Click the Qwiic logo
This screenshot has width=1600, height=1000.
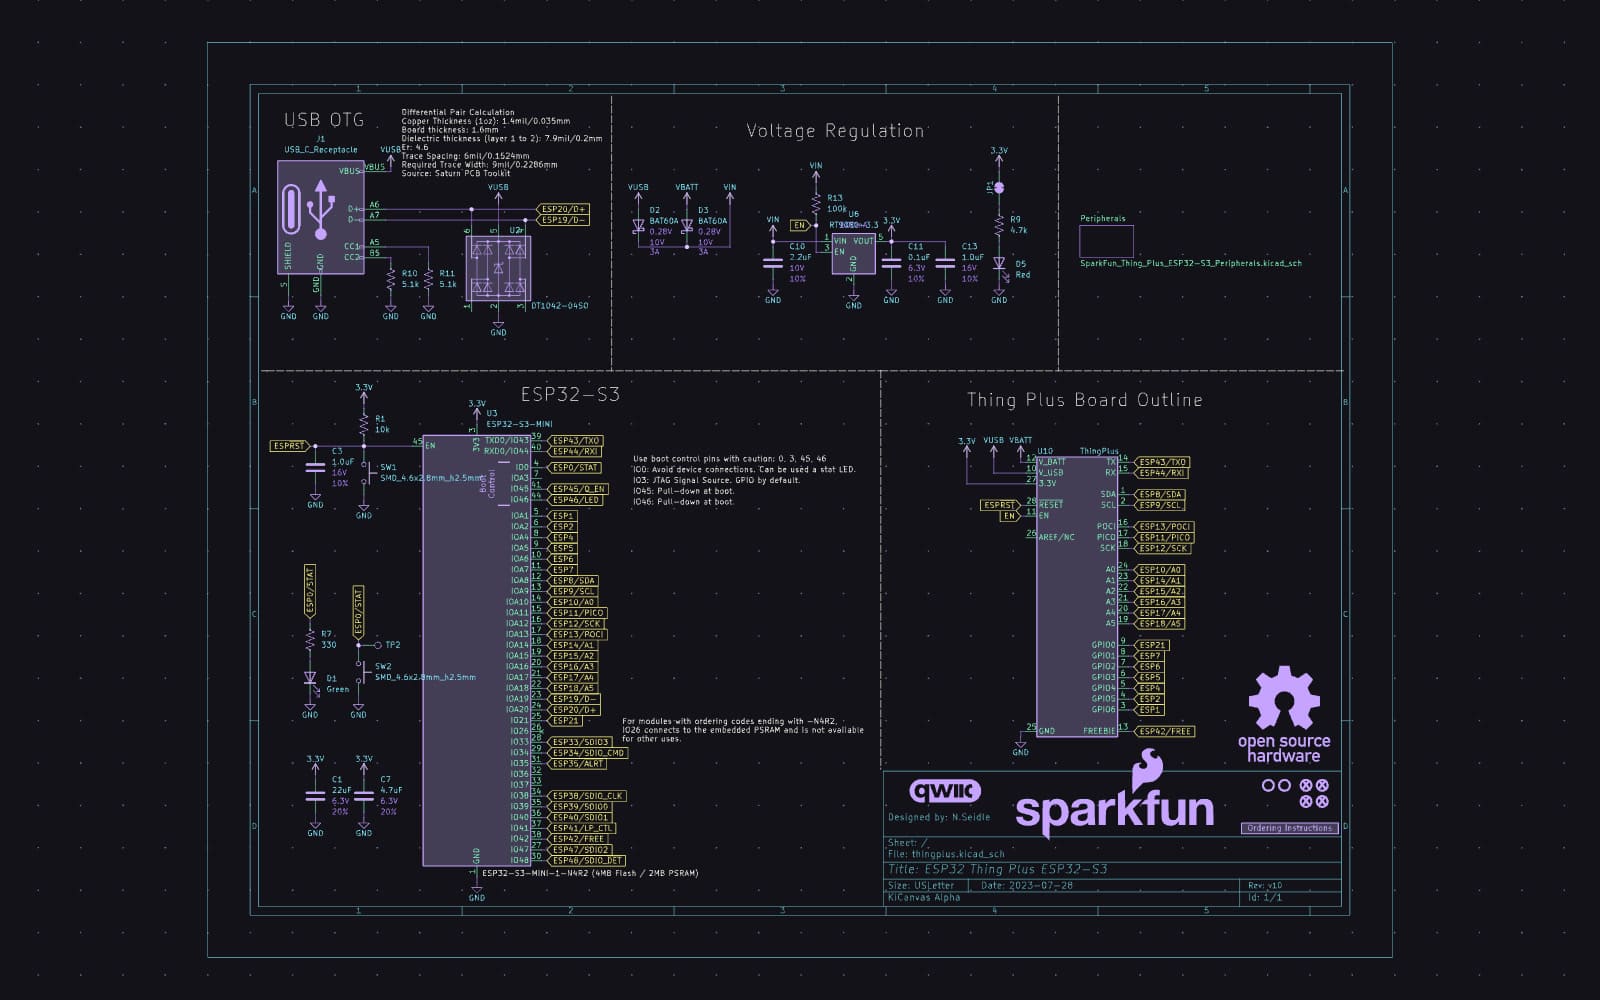click(x=945, y=792)
